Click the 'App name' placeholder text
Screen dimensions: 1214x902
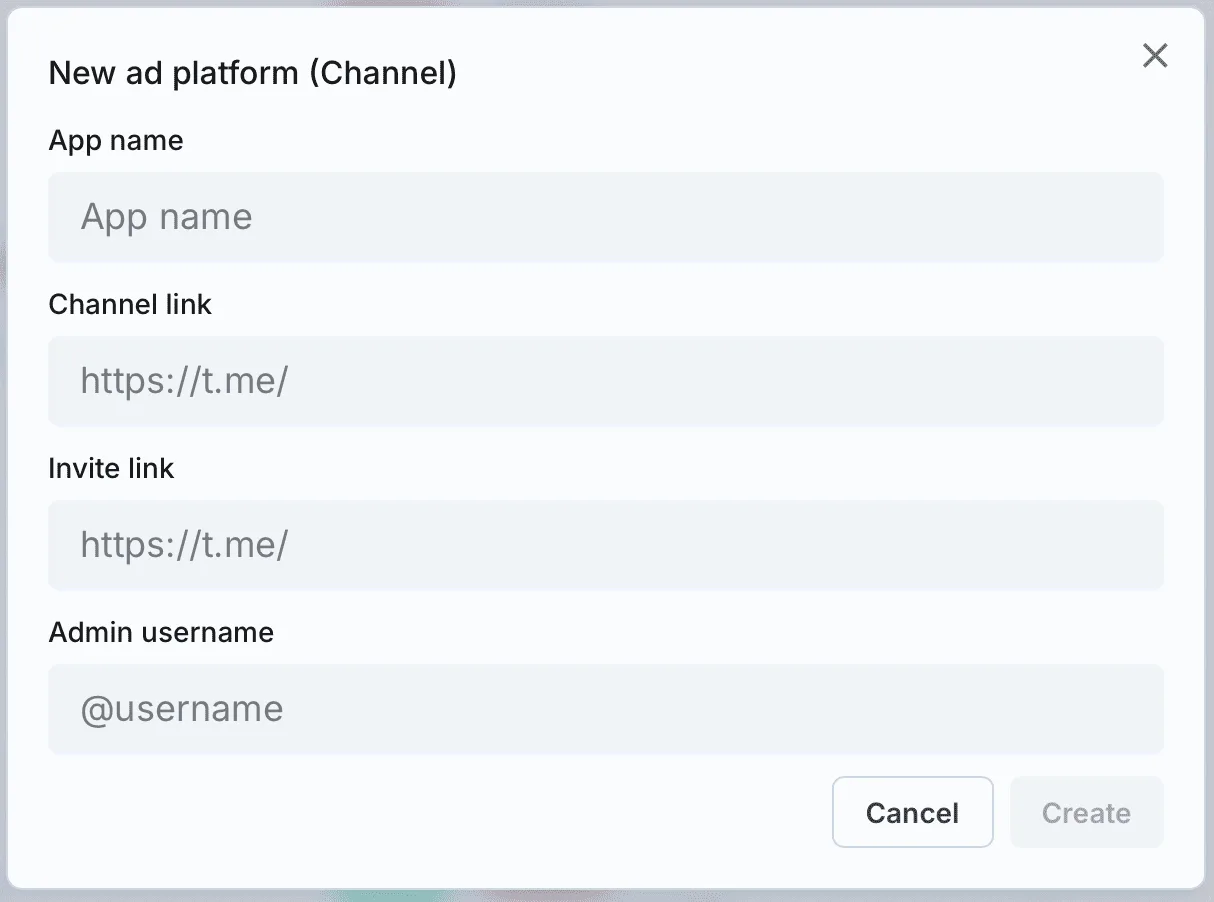point(166,217)
